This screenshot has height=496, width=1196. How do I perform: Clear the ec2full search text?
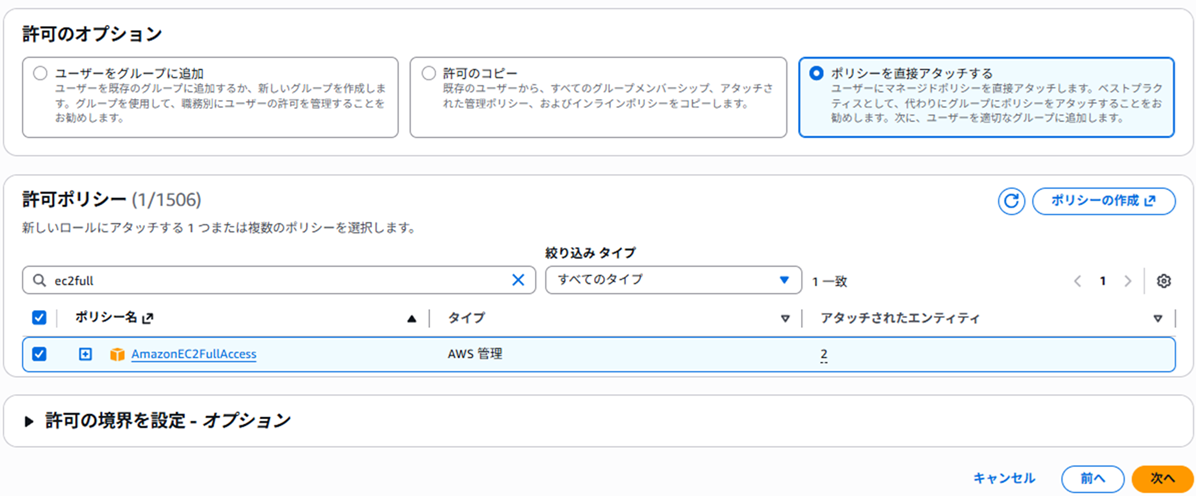click(x=518, y=280)
